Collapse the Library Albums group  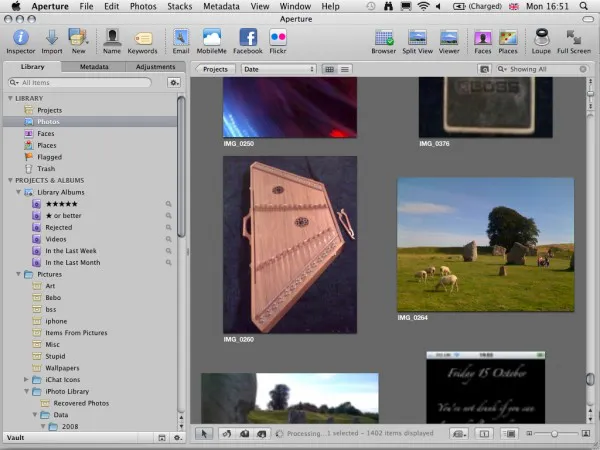[20, 192]
